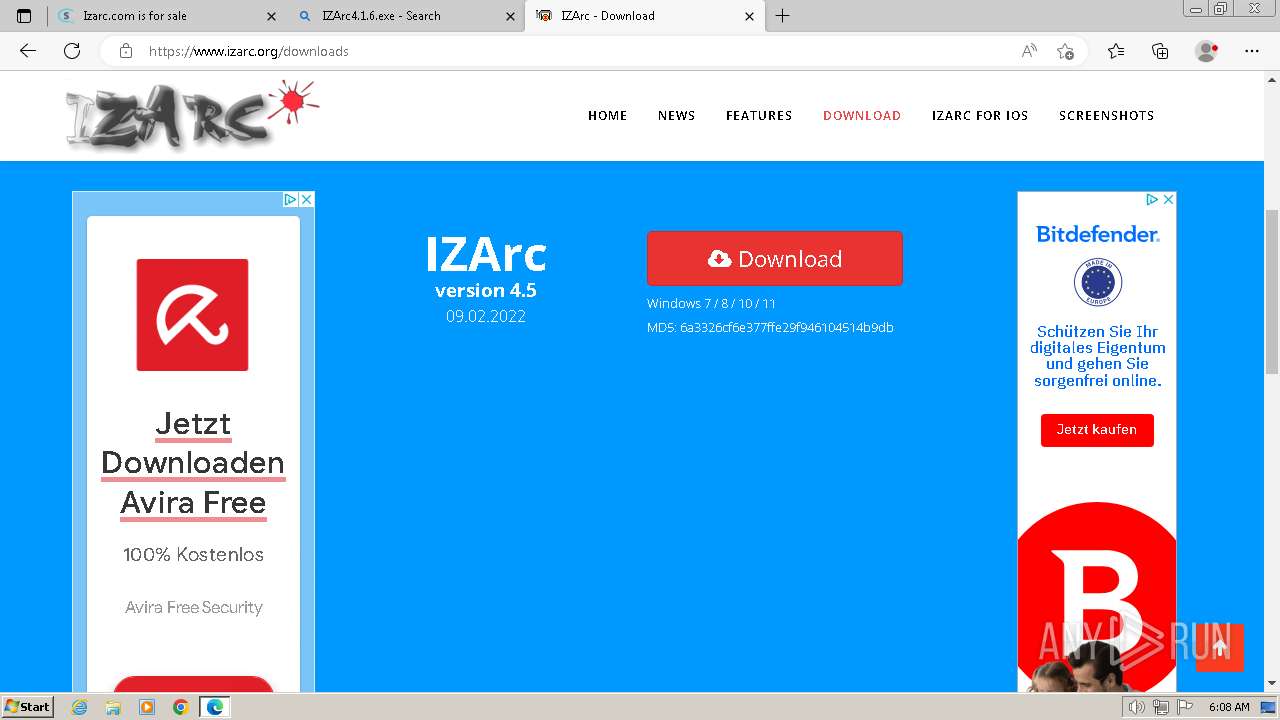Close the 'IZArc - Download' tab
The image size is (1280, 720).
point(749,16)
